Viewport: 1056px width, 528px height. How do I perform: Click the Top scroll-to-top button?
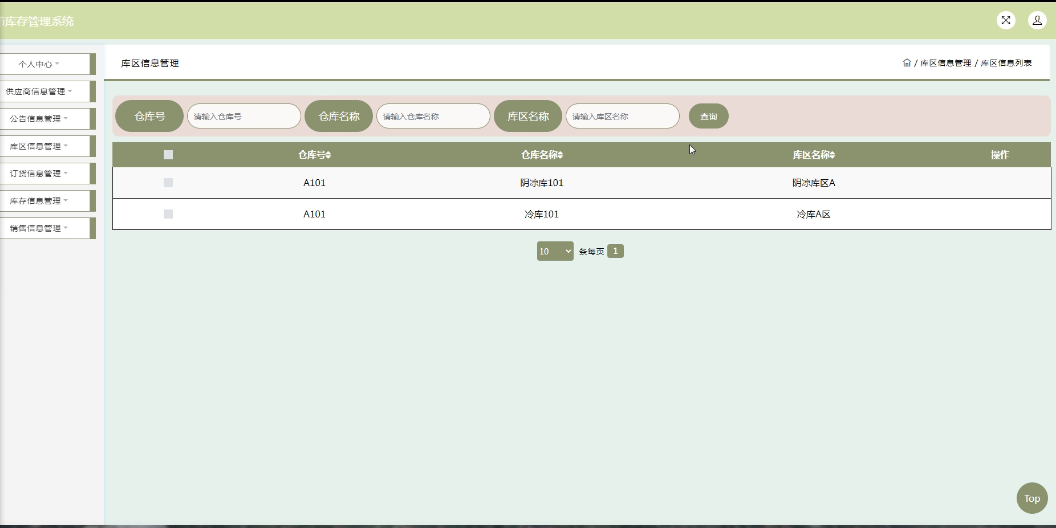[x=1031, y=498]
